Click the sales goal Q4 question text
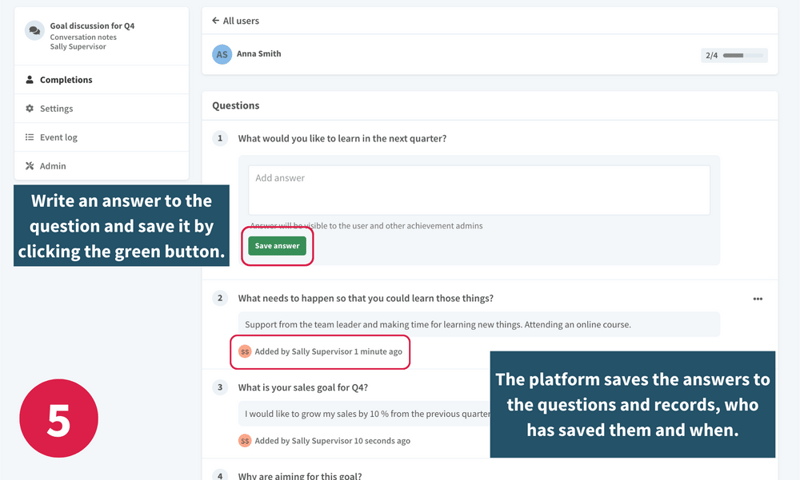Image resolution: width=800 pixels, height=480 pixels. 303,388
